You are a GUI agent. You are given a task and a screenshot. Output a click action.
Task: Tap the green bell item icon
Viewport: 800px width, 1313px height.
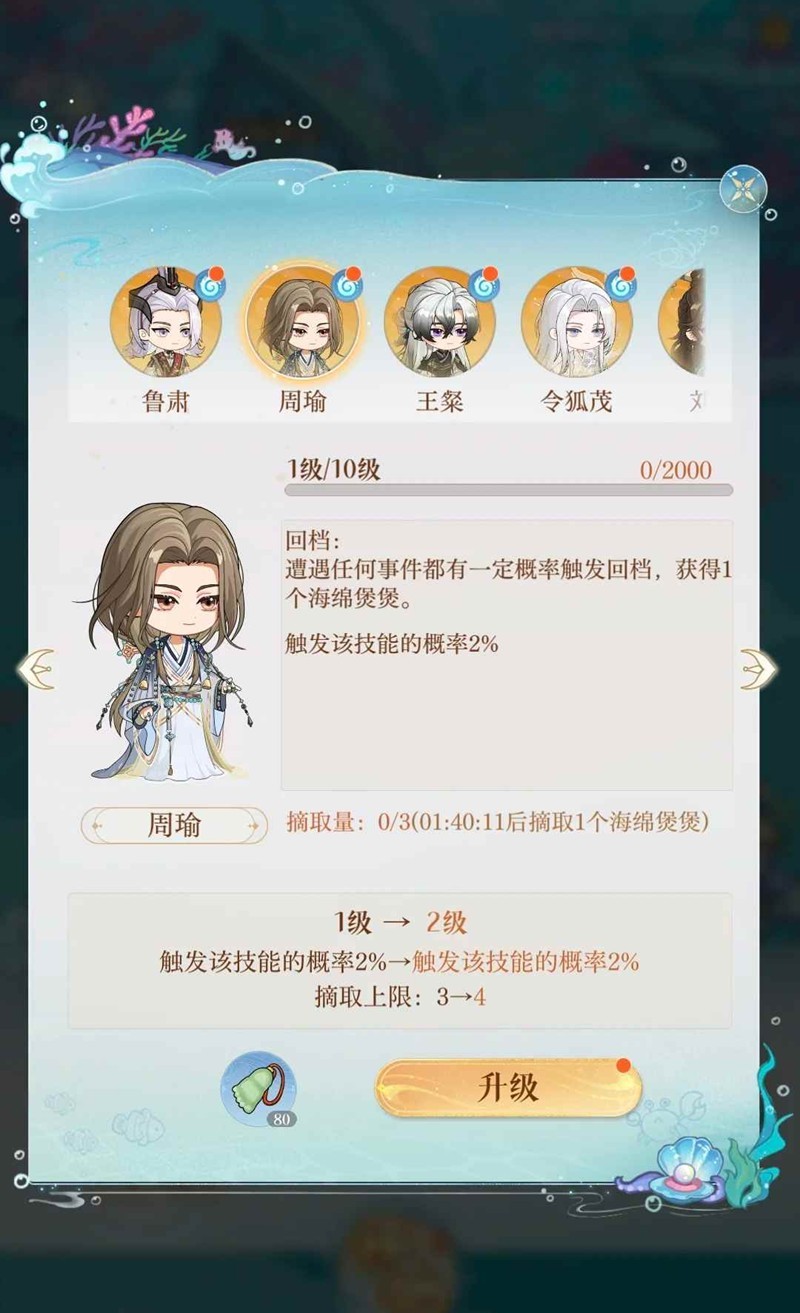pyautogui.click(x=258, y=1088)
